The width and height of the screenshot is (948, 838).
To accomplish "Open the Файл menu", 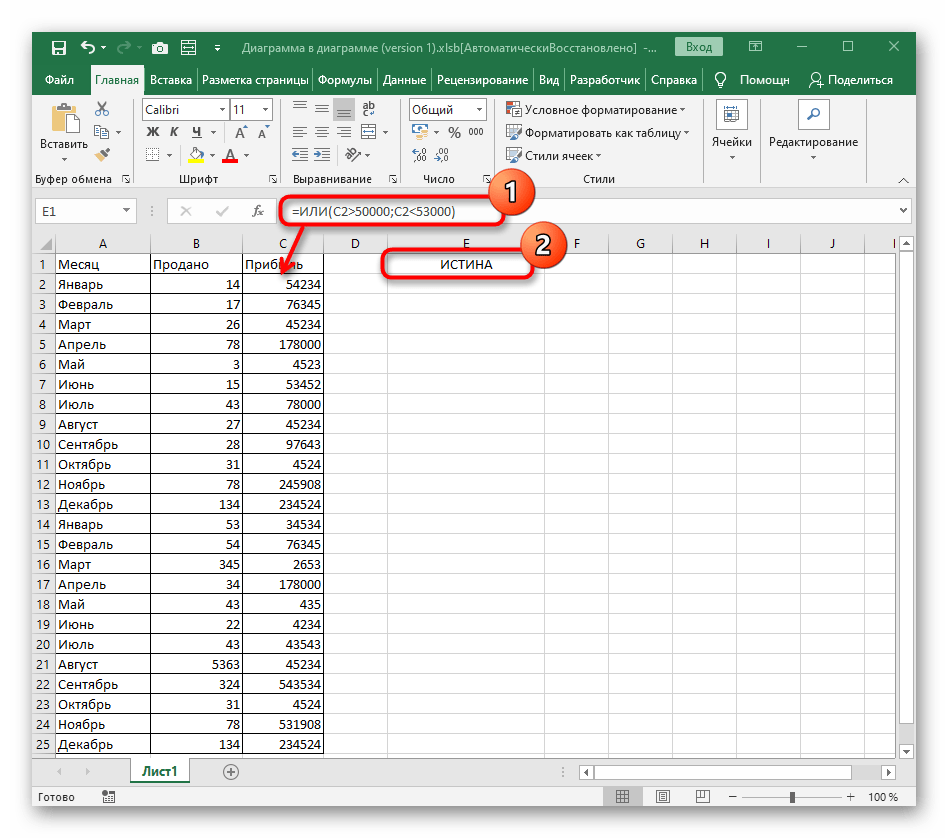I will click(x=59, y=80).
